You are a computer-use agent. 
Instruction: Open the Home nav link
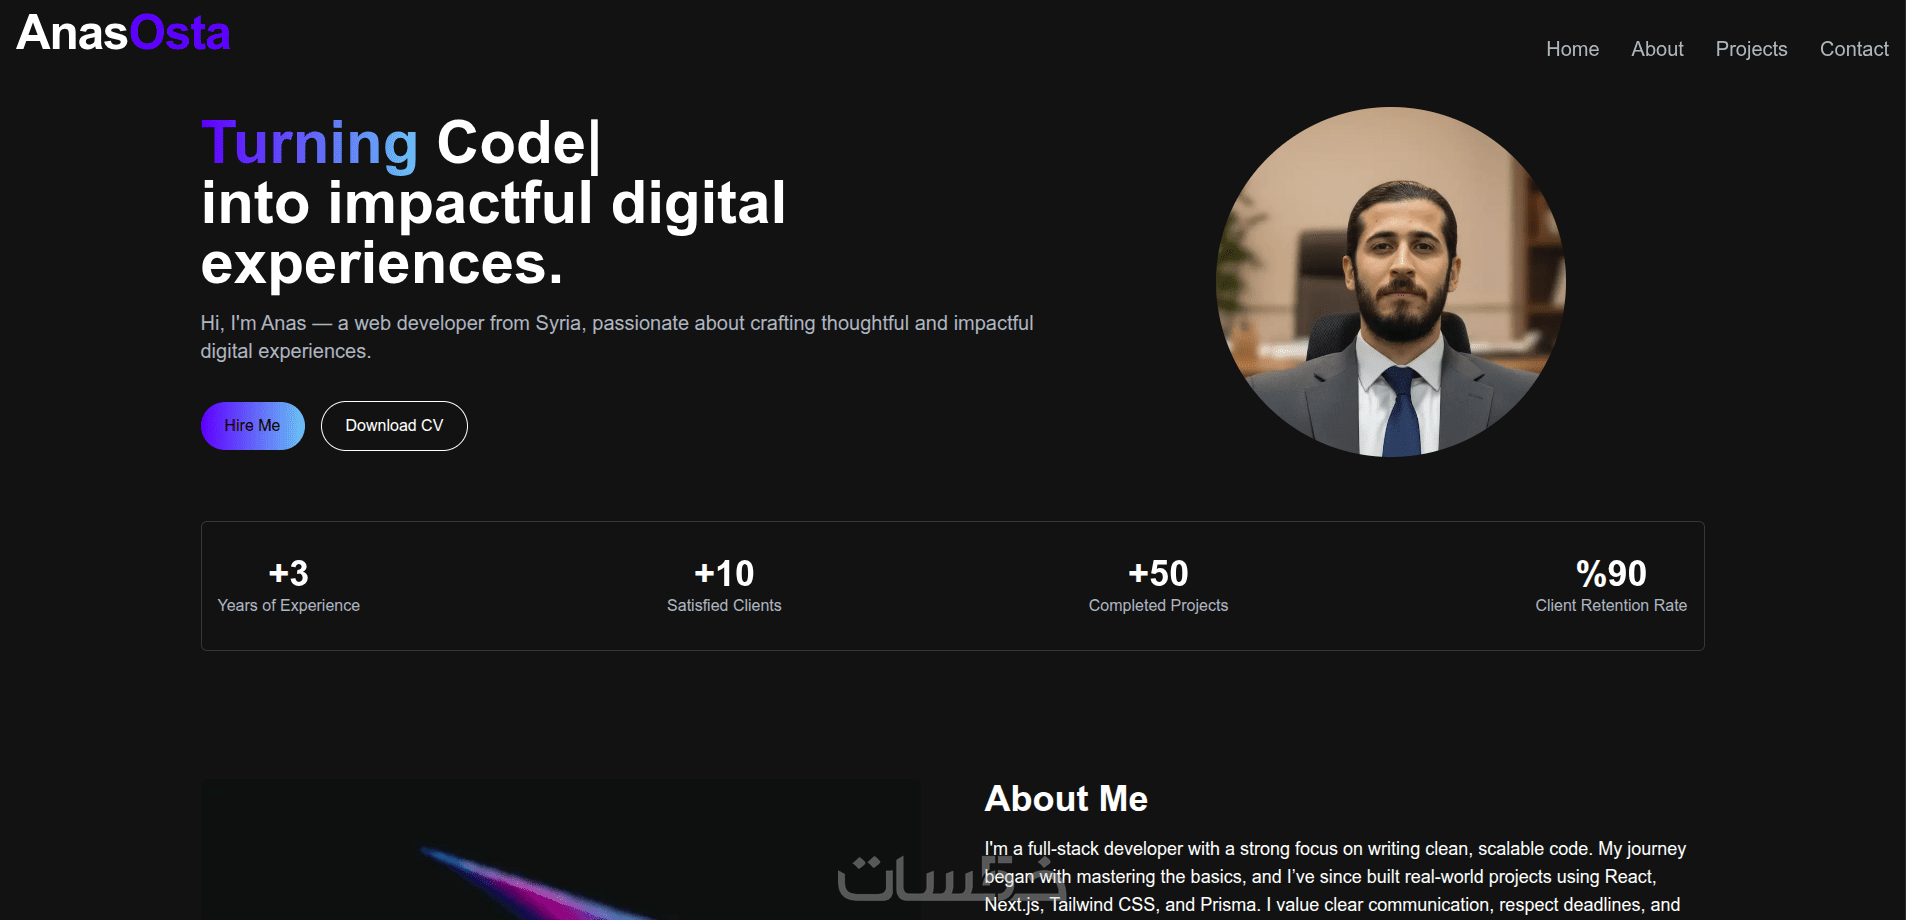[x=1572, y=49]
